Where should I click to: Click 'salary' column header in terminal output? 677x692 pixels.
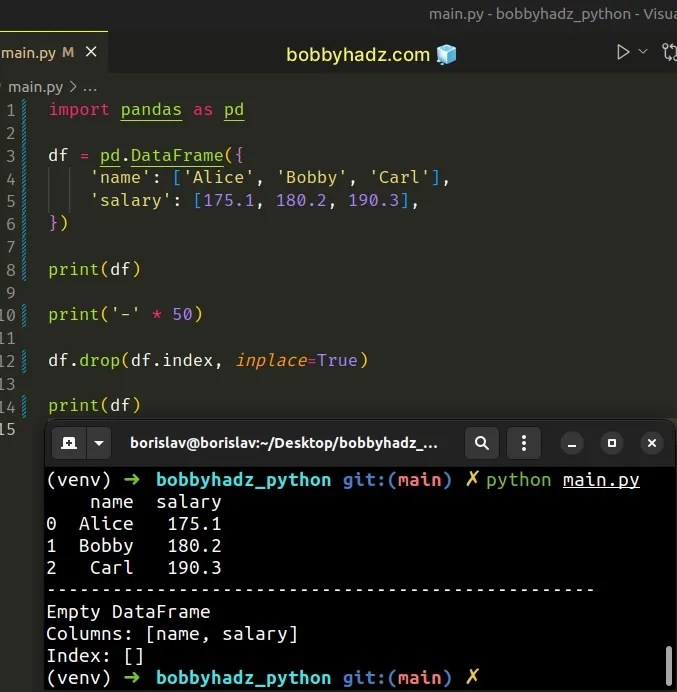tap(189, 502)
